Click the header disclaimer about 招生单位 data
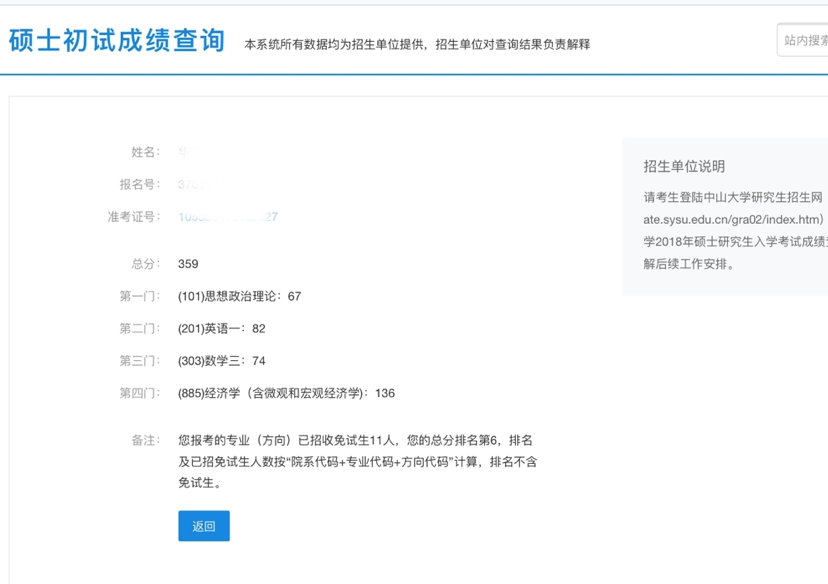The width and height of the screenshot is (828, 584). click(417, 44)
